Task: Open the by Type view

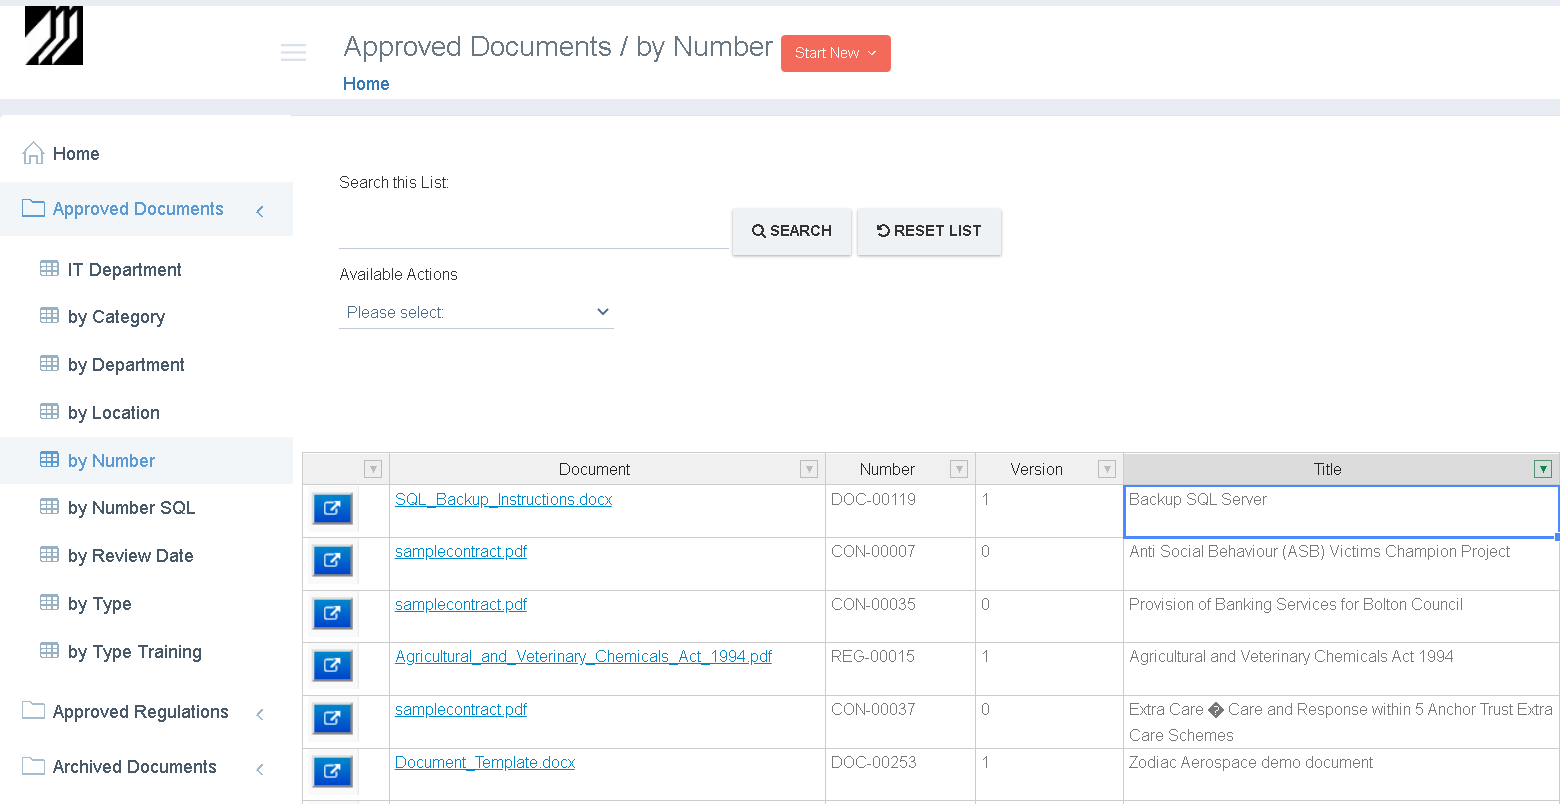Action: click(100, 604)
